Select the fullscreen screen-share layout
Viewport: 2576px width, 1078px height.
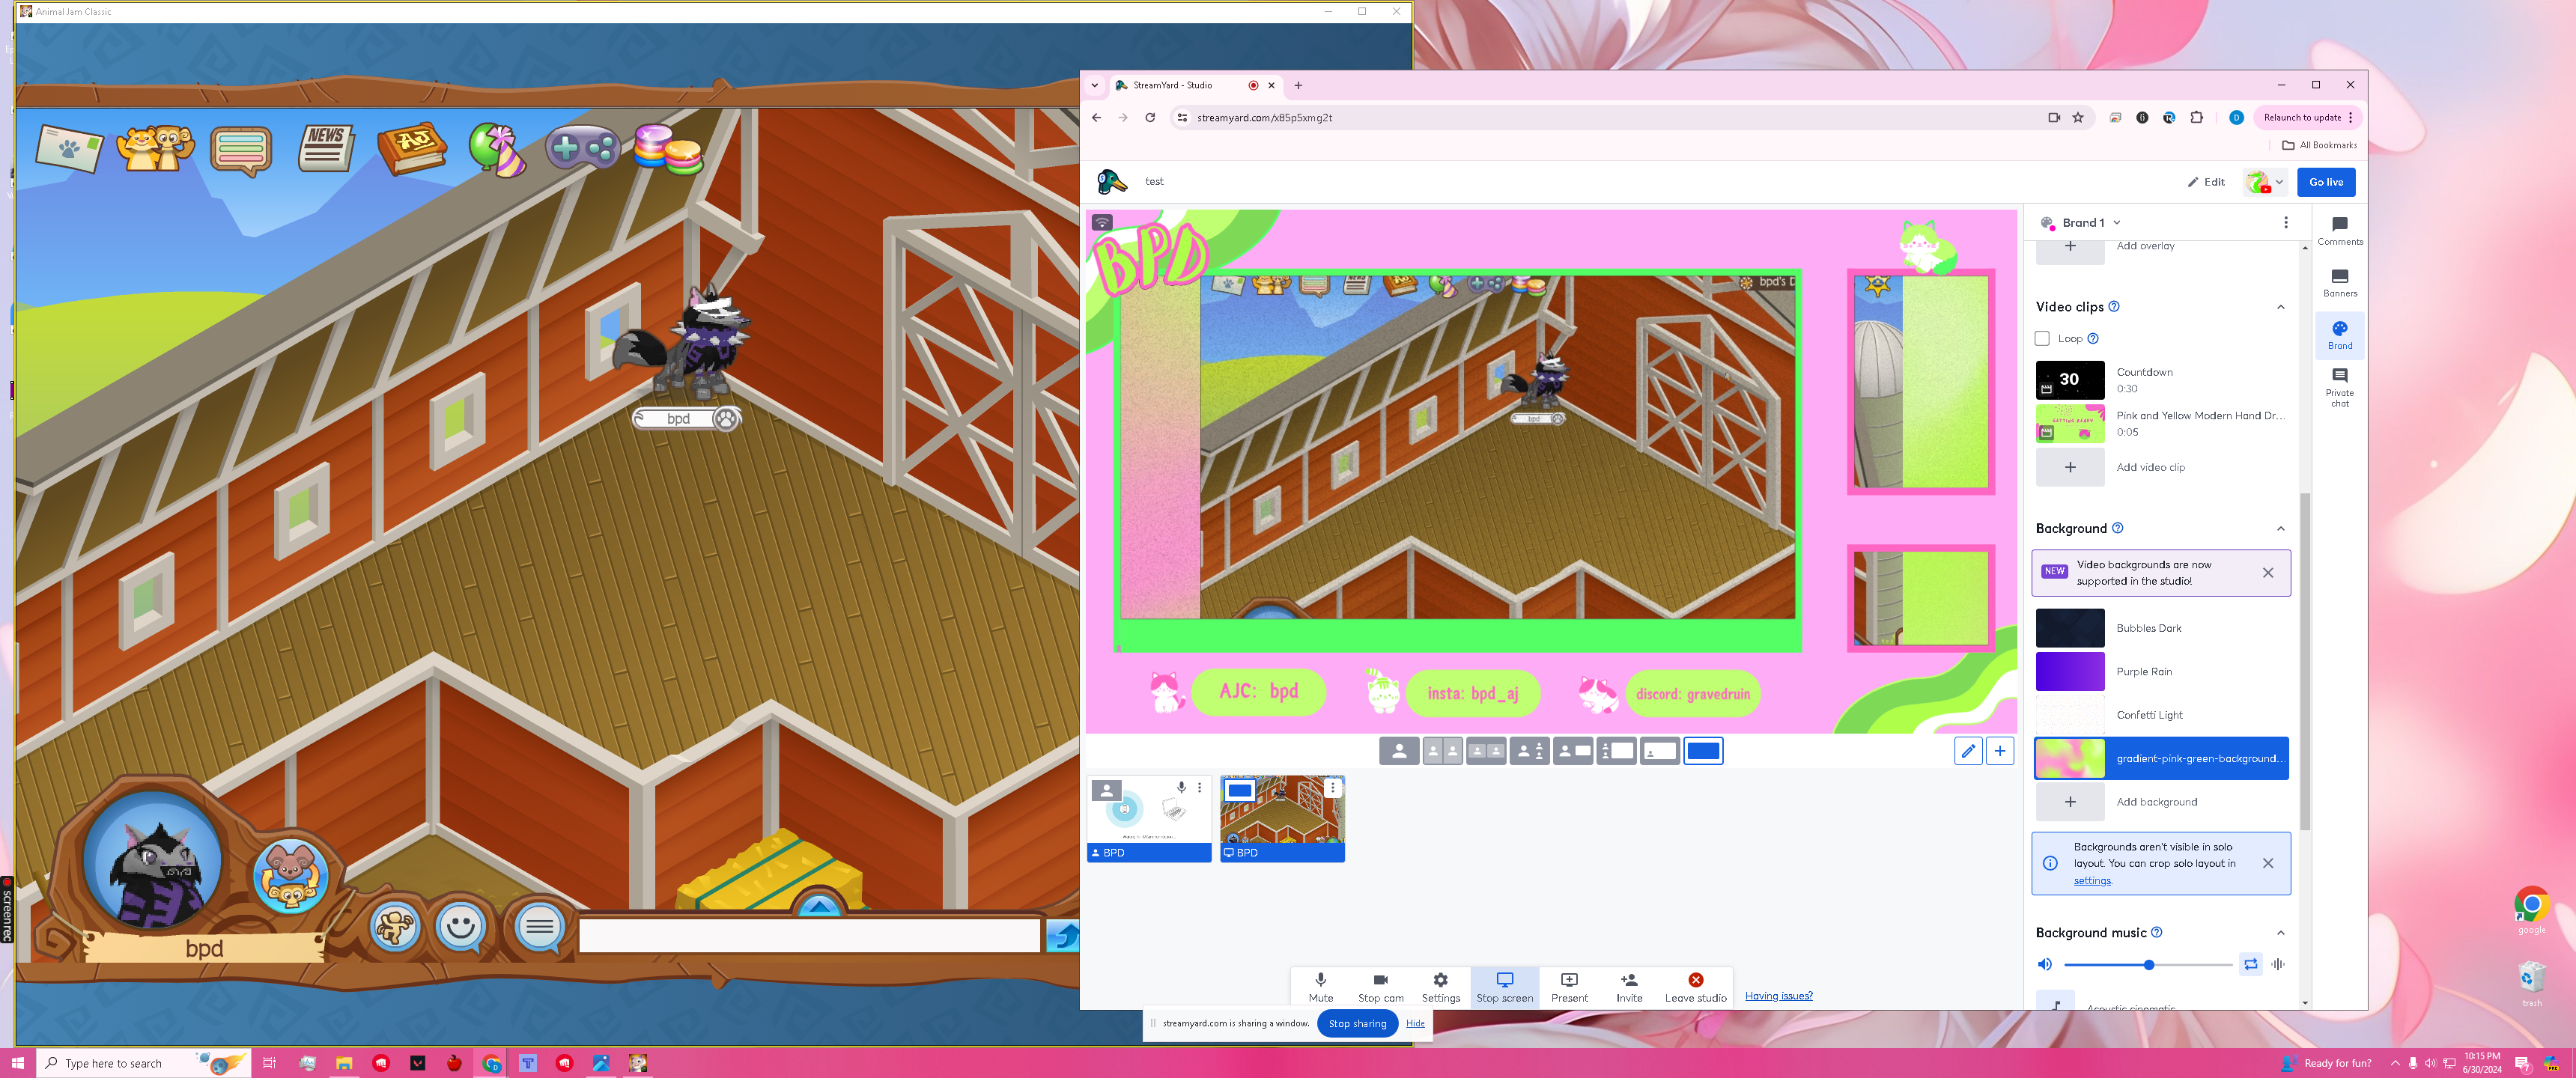[x=1703, y=751]
